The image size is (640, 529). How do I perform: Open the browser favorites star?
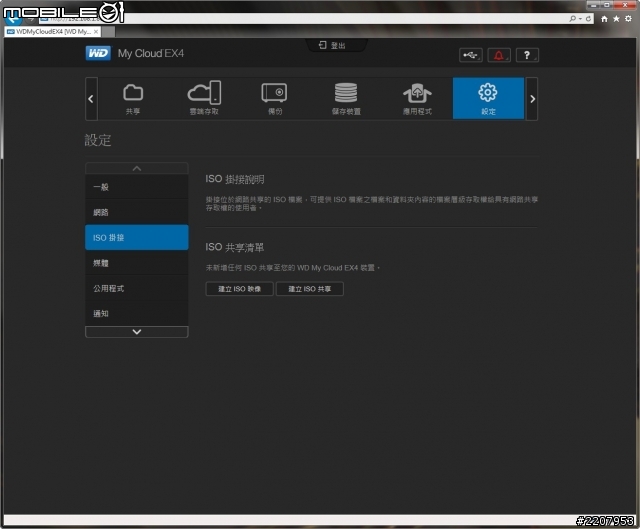click(616, 19)
